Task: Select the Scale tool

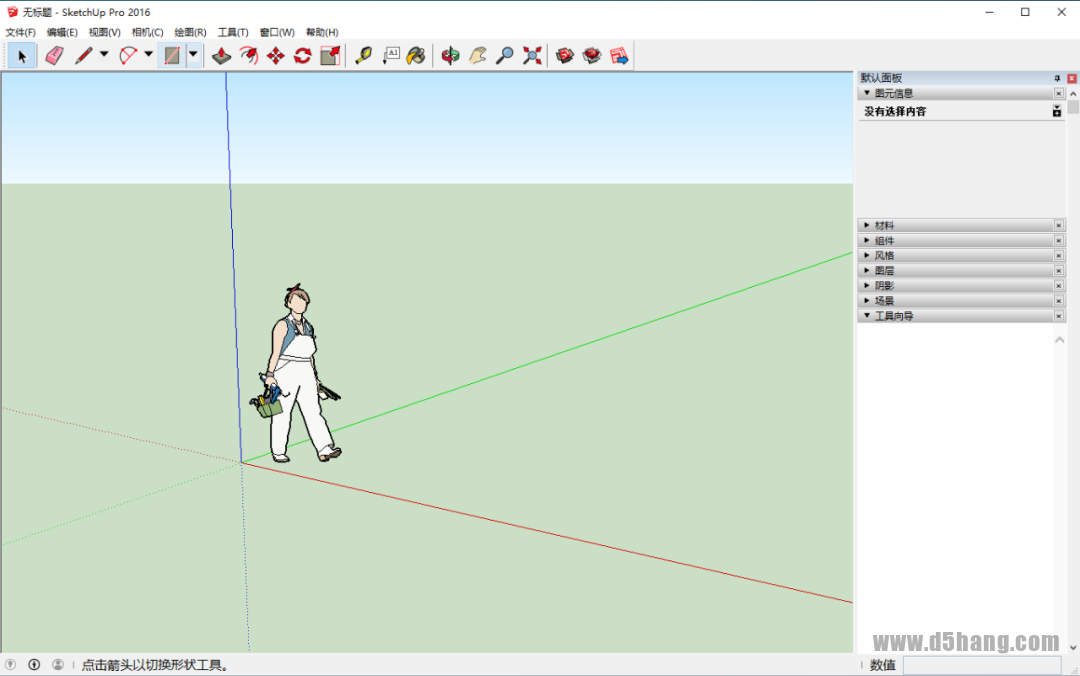Action: [330, 56]
